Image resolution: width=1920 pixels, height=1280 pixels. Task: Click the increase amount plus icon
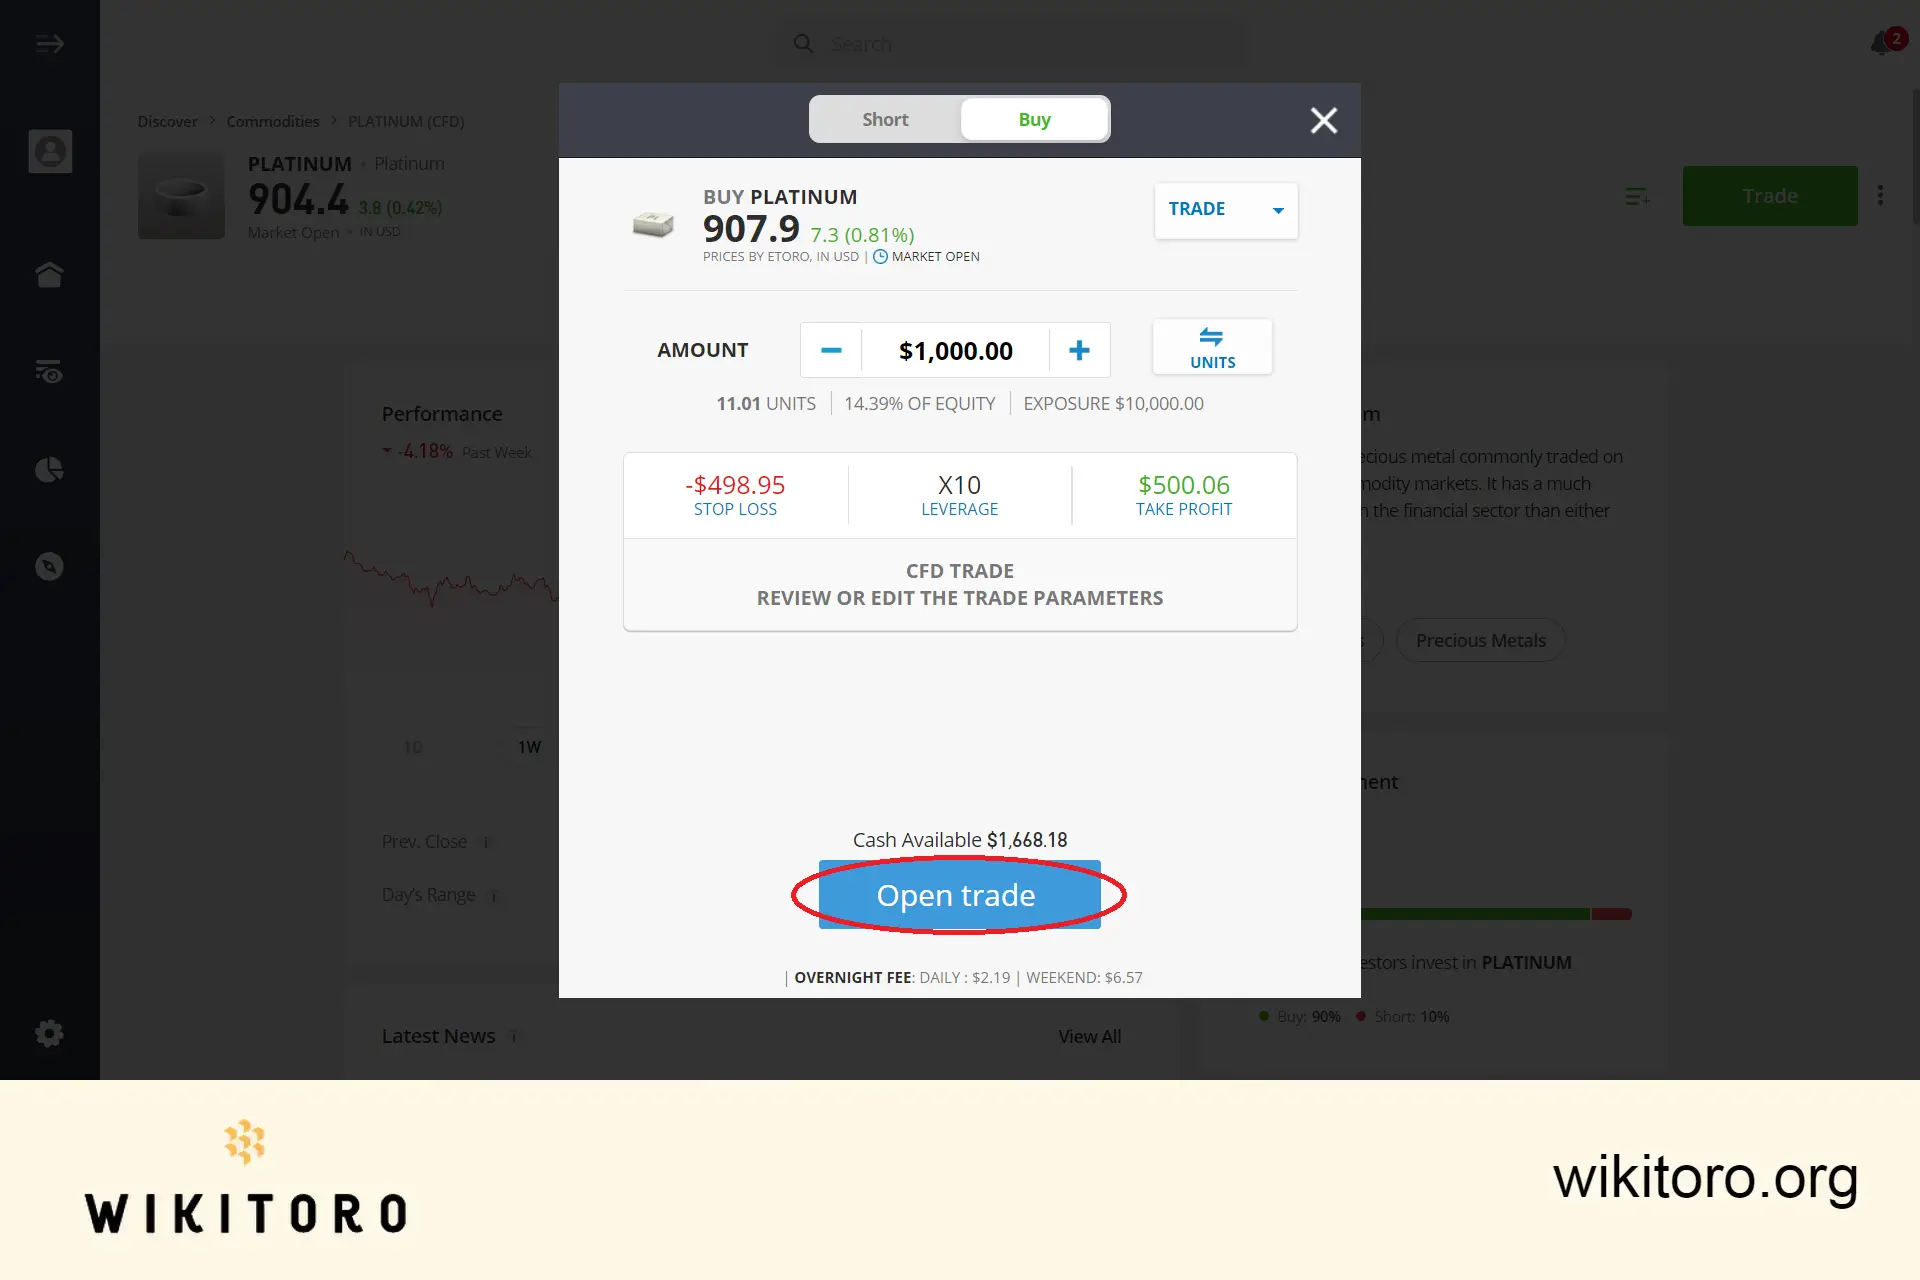point(1080,349)
